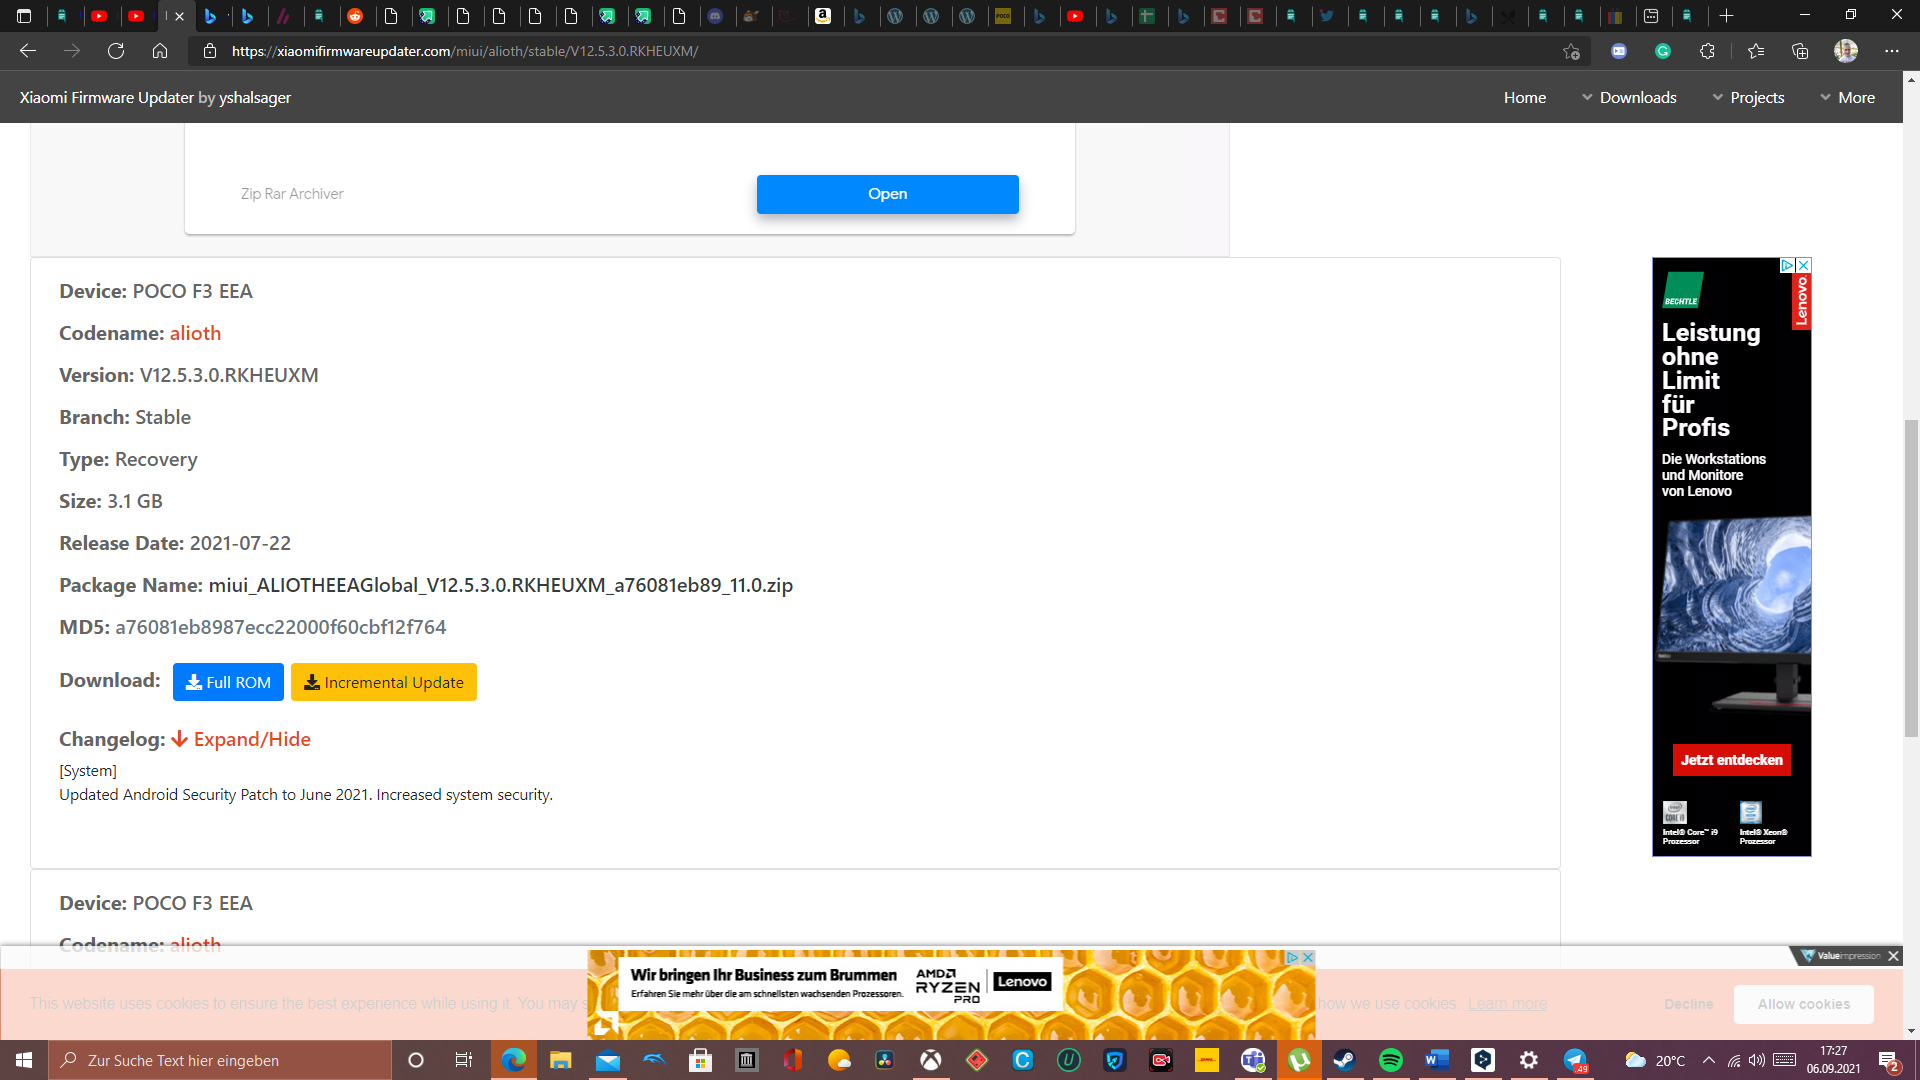Close the Lenovo sidebar ad

[x=1803, y=265]
